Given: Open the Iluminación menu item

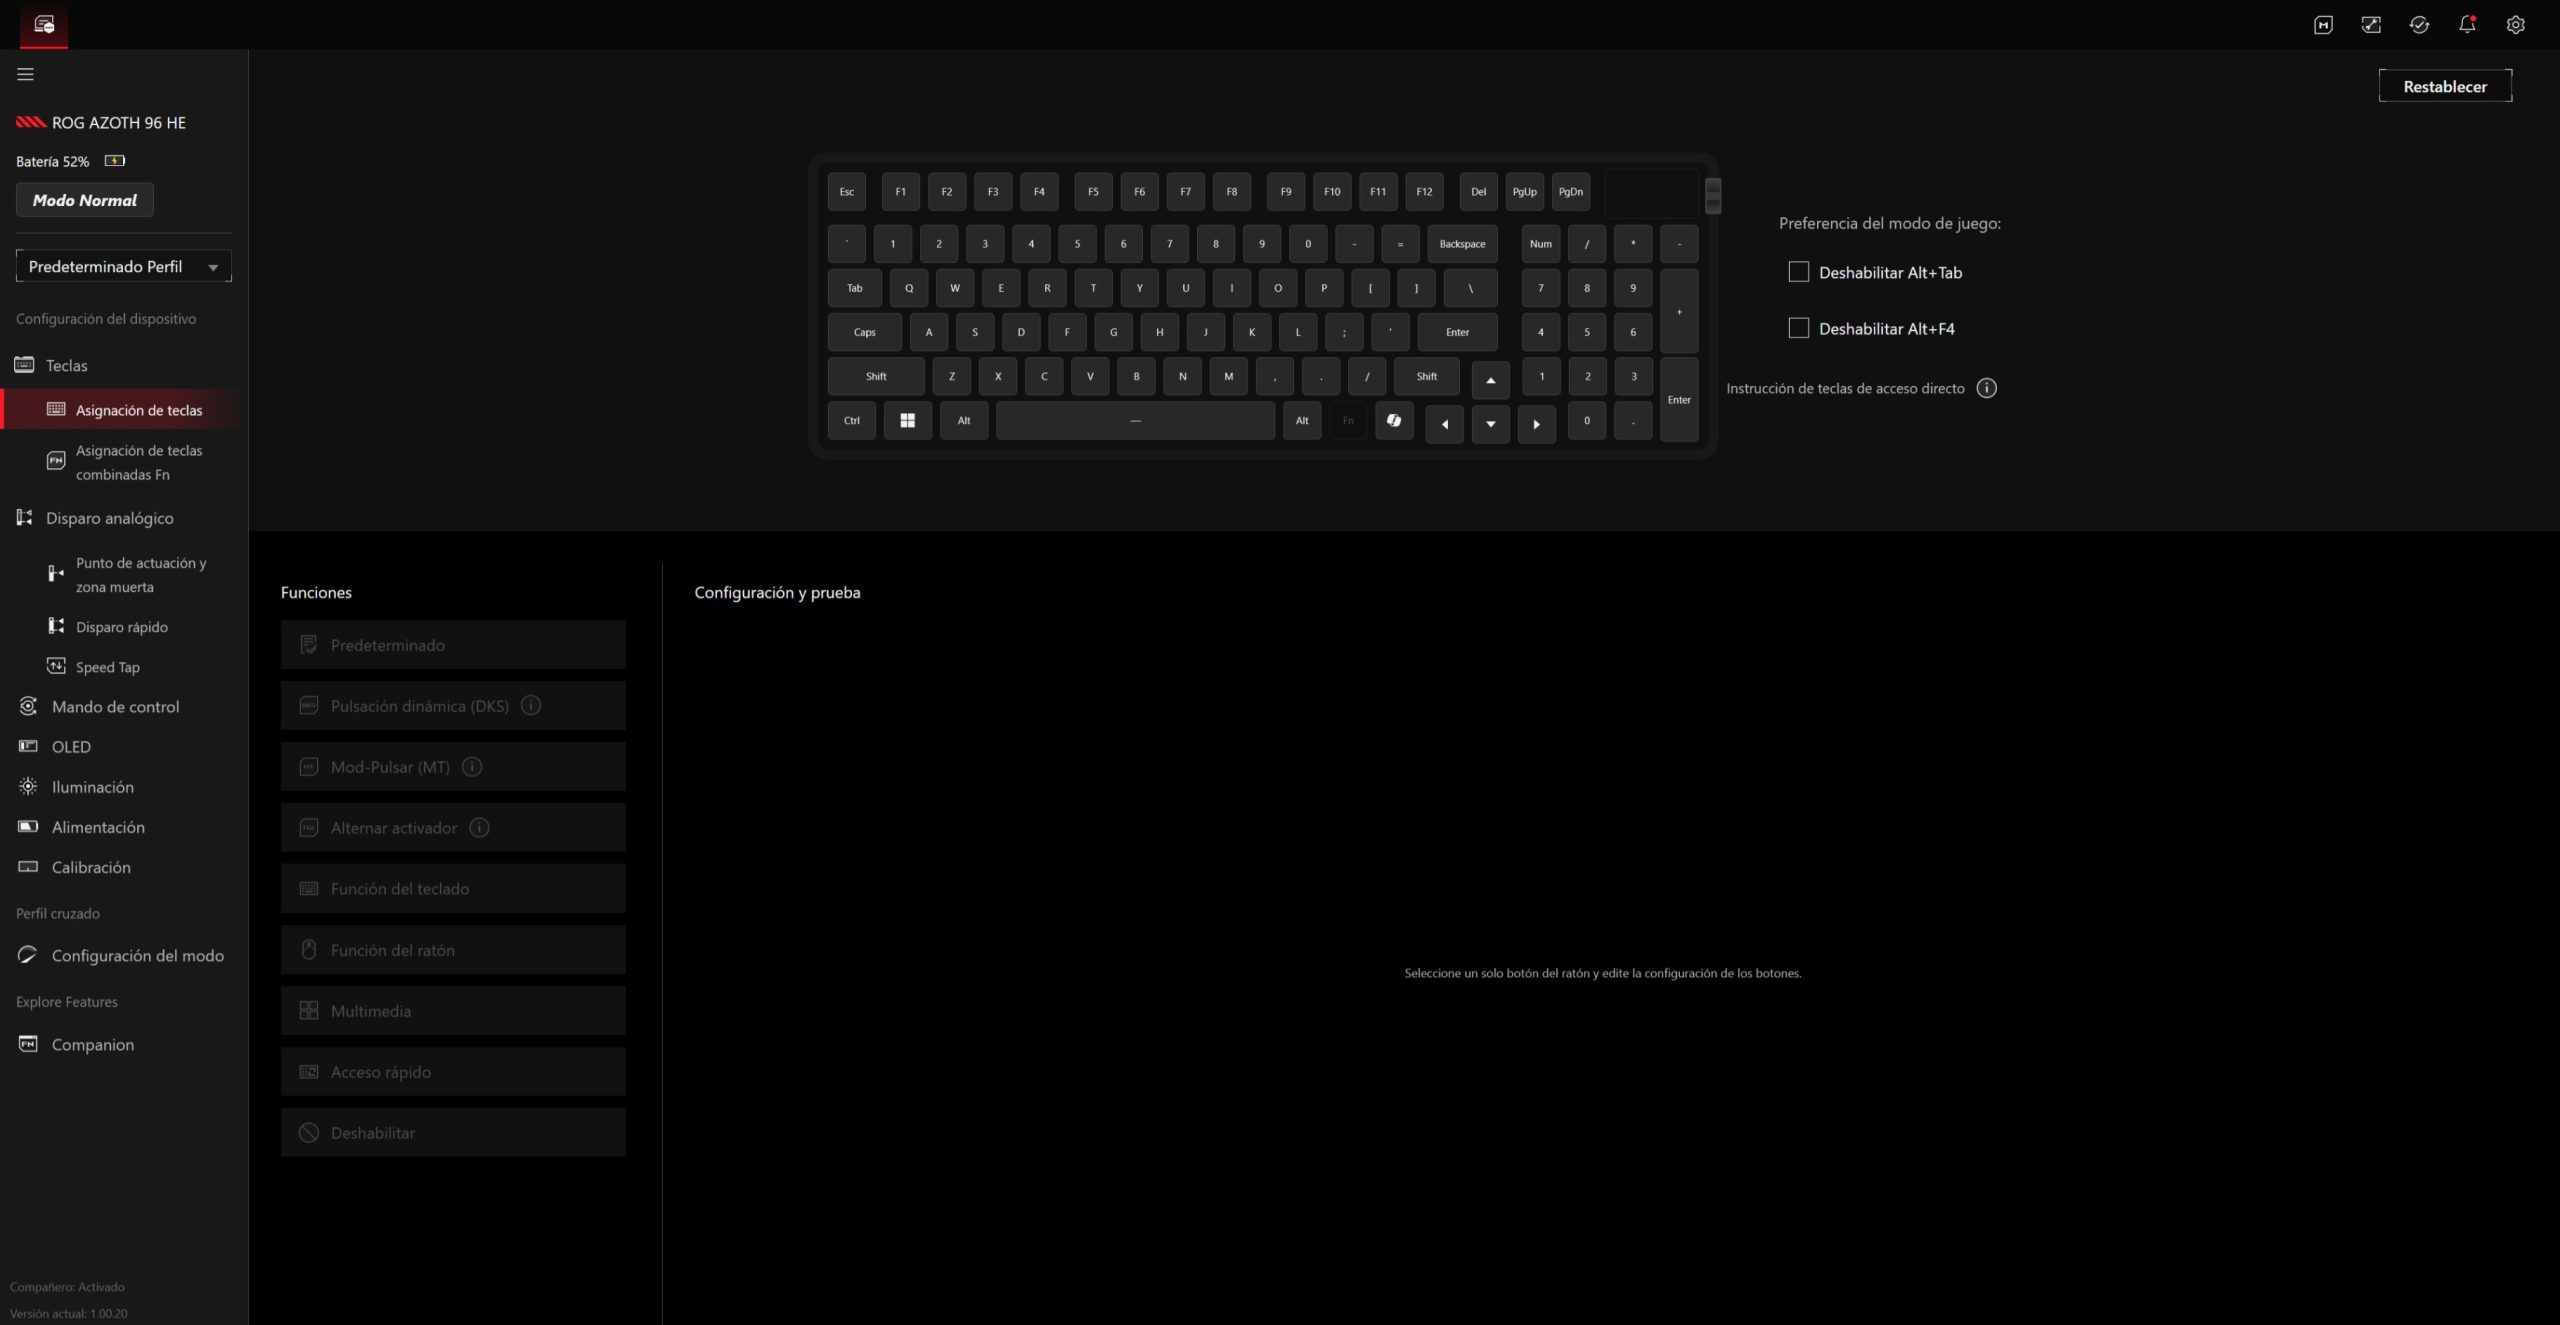Looking at the screenshot, I should pyautogui.click(x=92, y=787).
